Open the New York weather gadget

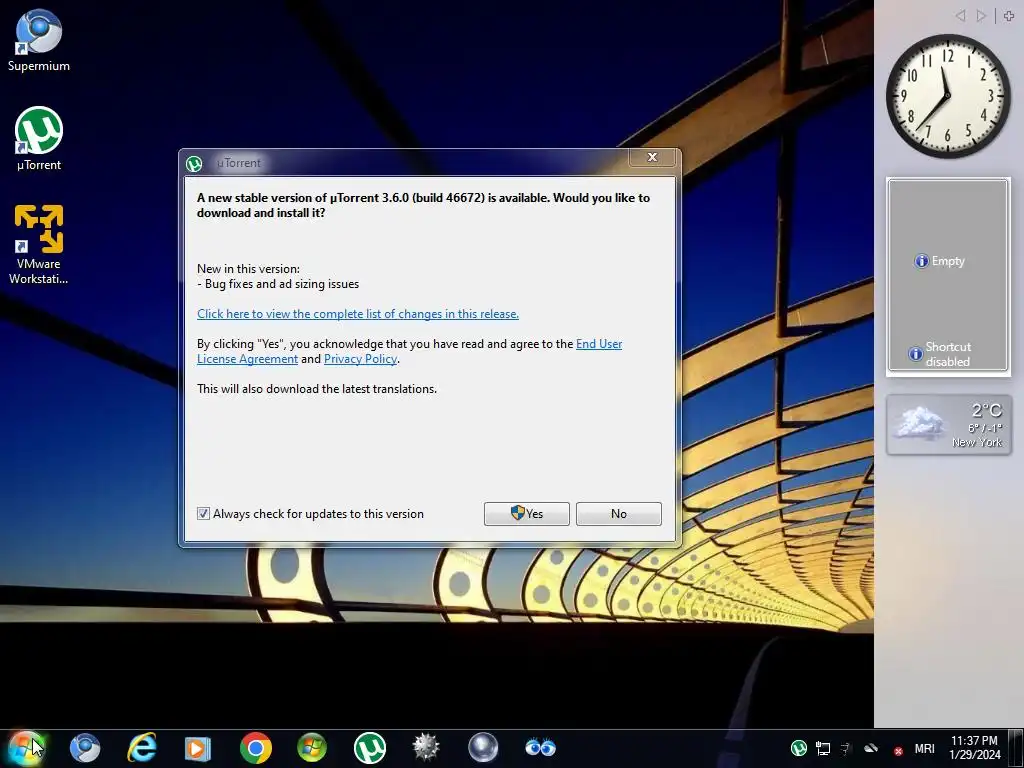pyautogui.click(x=949, y=424)
